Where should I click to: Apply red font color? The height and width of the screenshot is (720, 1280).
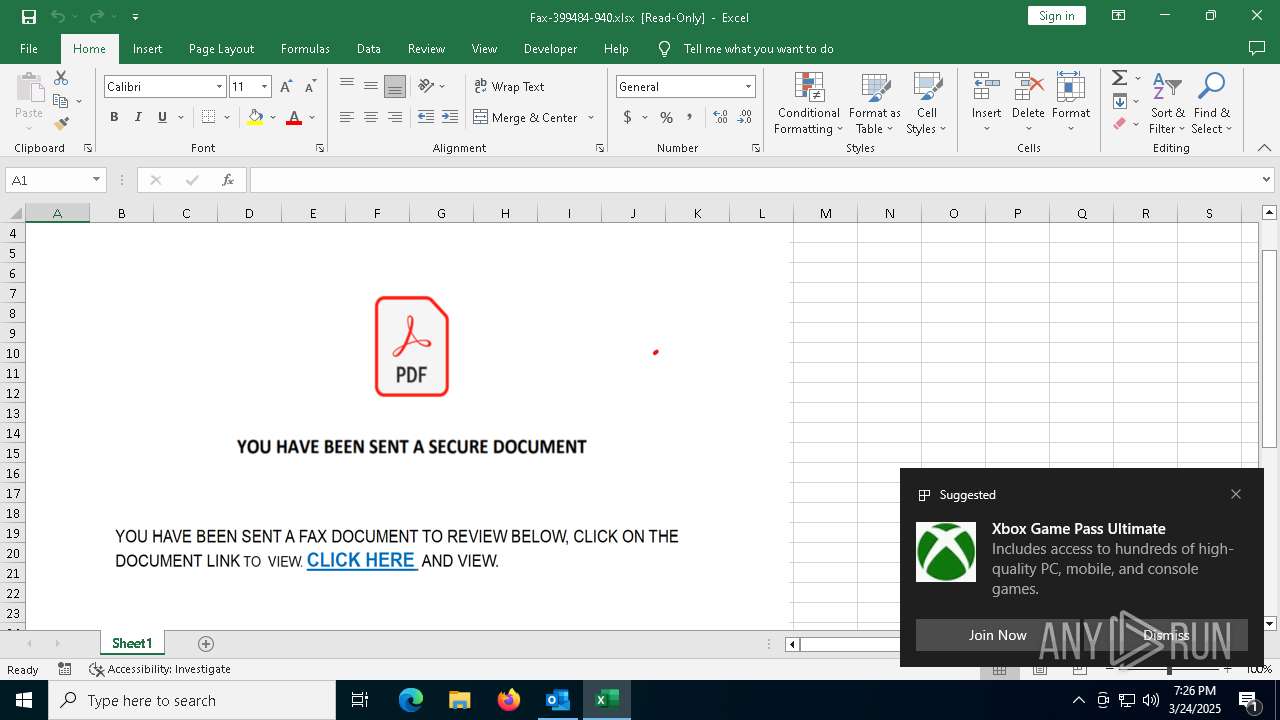[294, 117]
